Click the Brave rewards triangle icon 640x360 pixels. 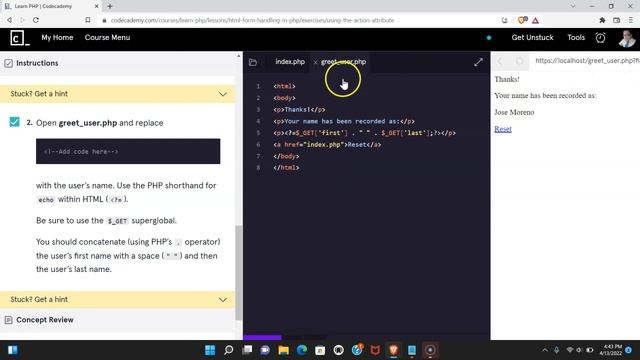coord(535,20)
